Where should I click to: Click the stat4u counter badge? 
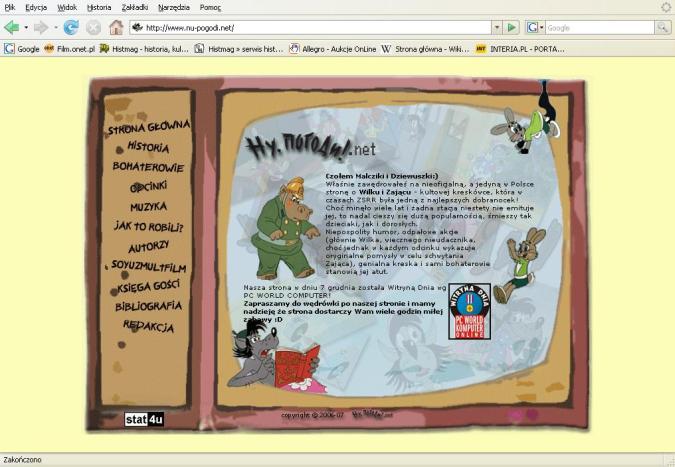pyautogui.click(x=144, y=419)
